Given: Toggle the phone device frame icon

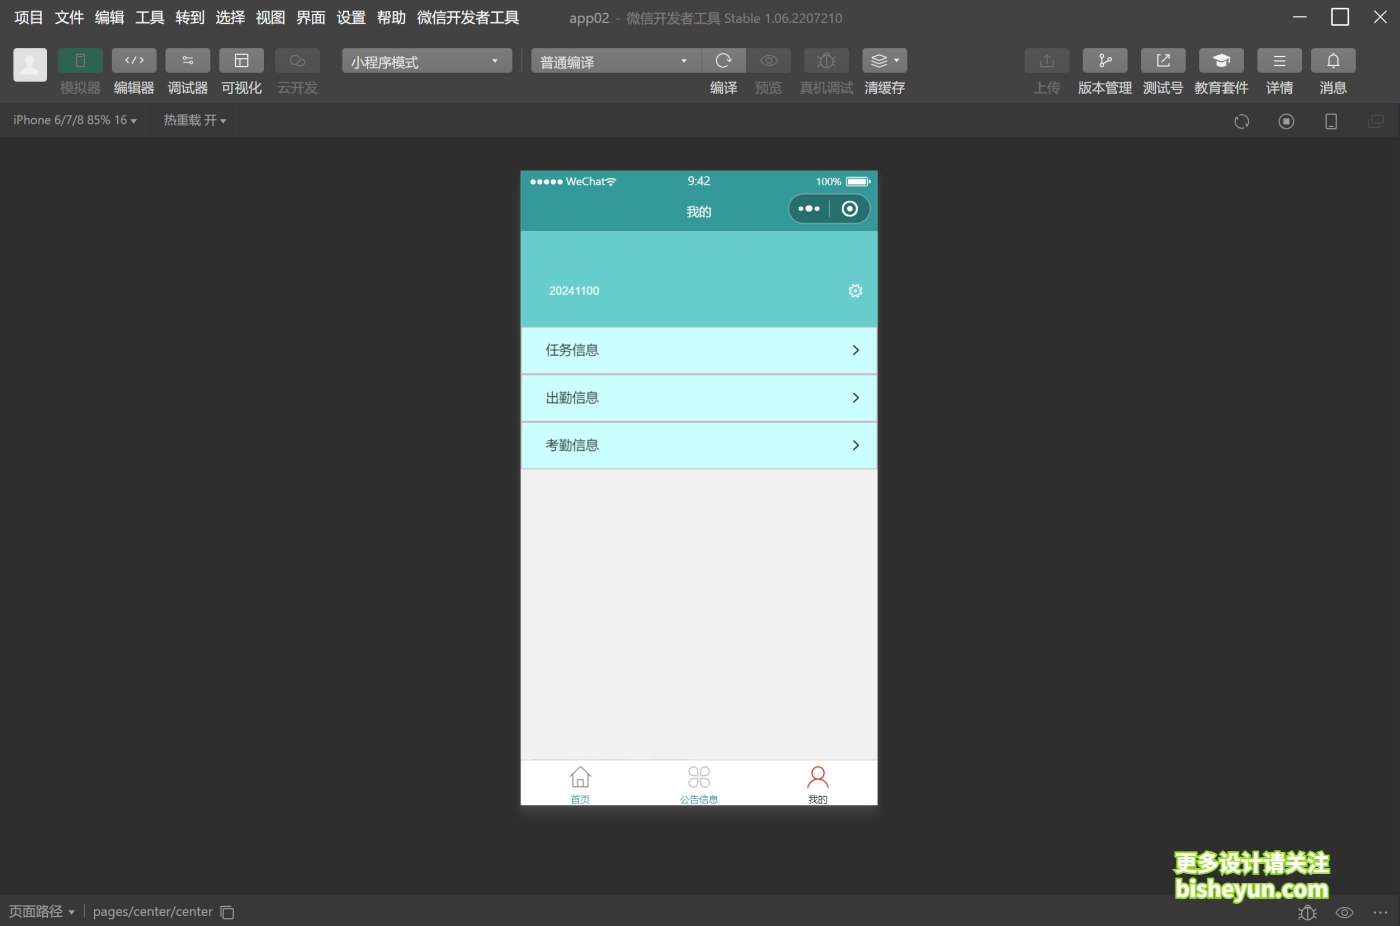Looking at the screenshot, I should pos(1331,121).
